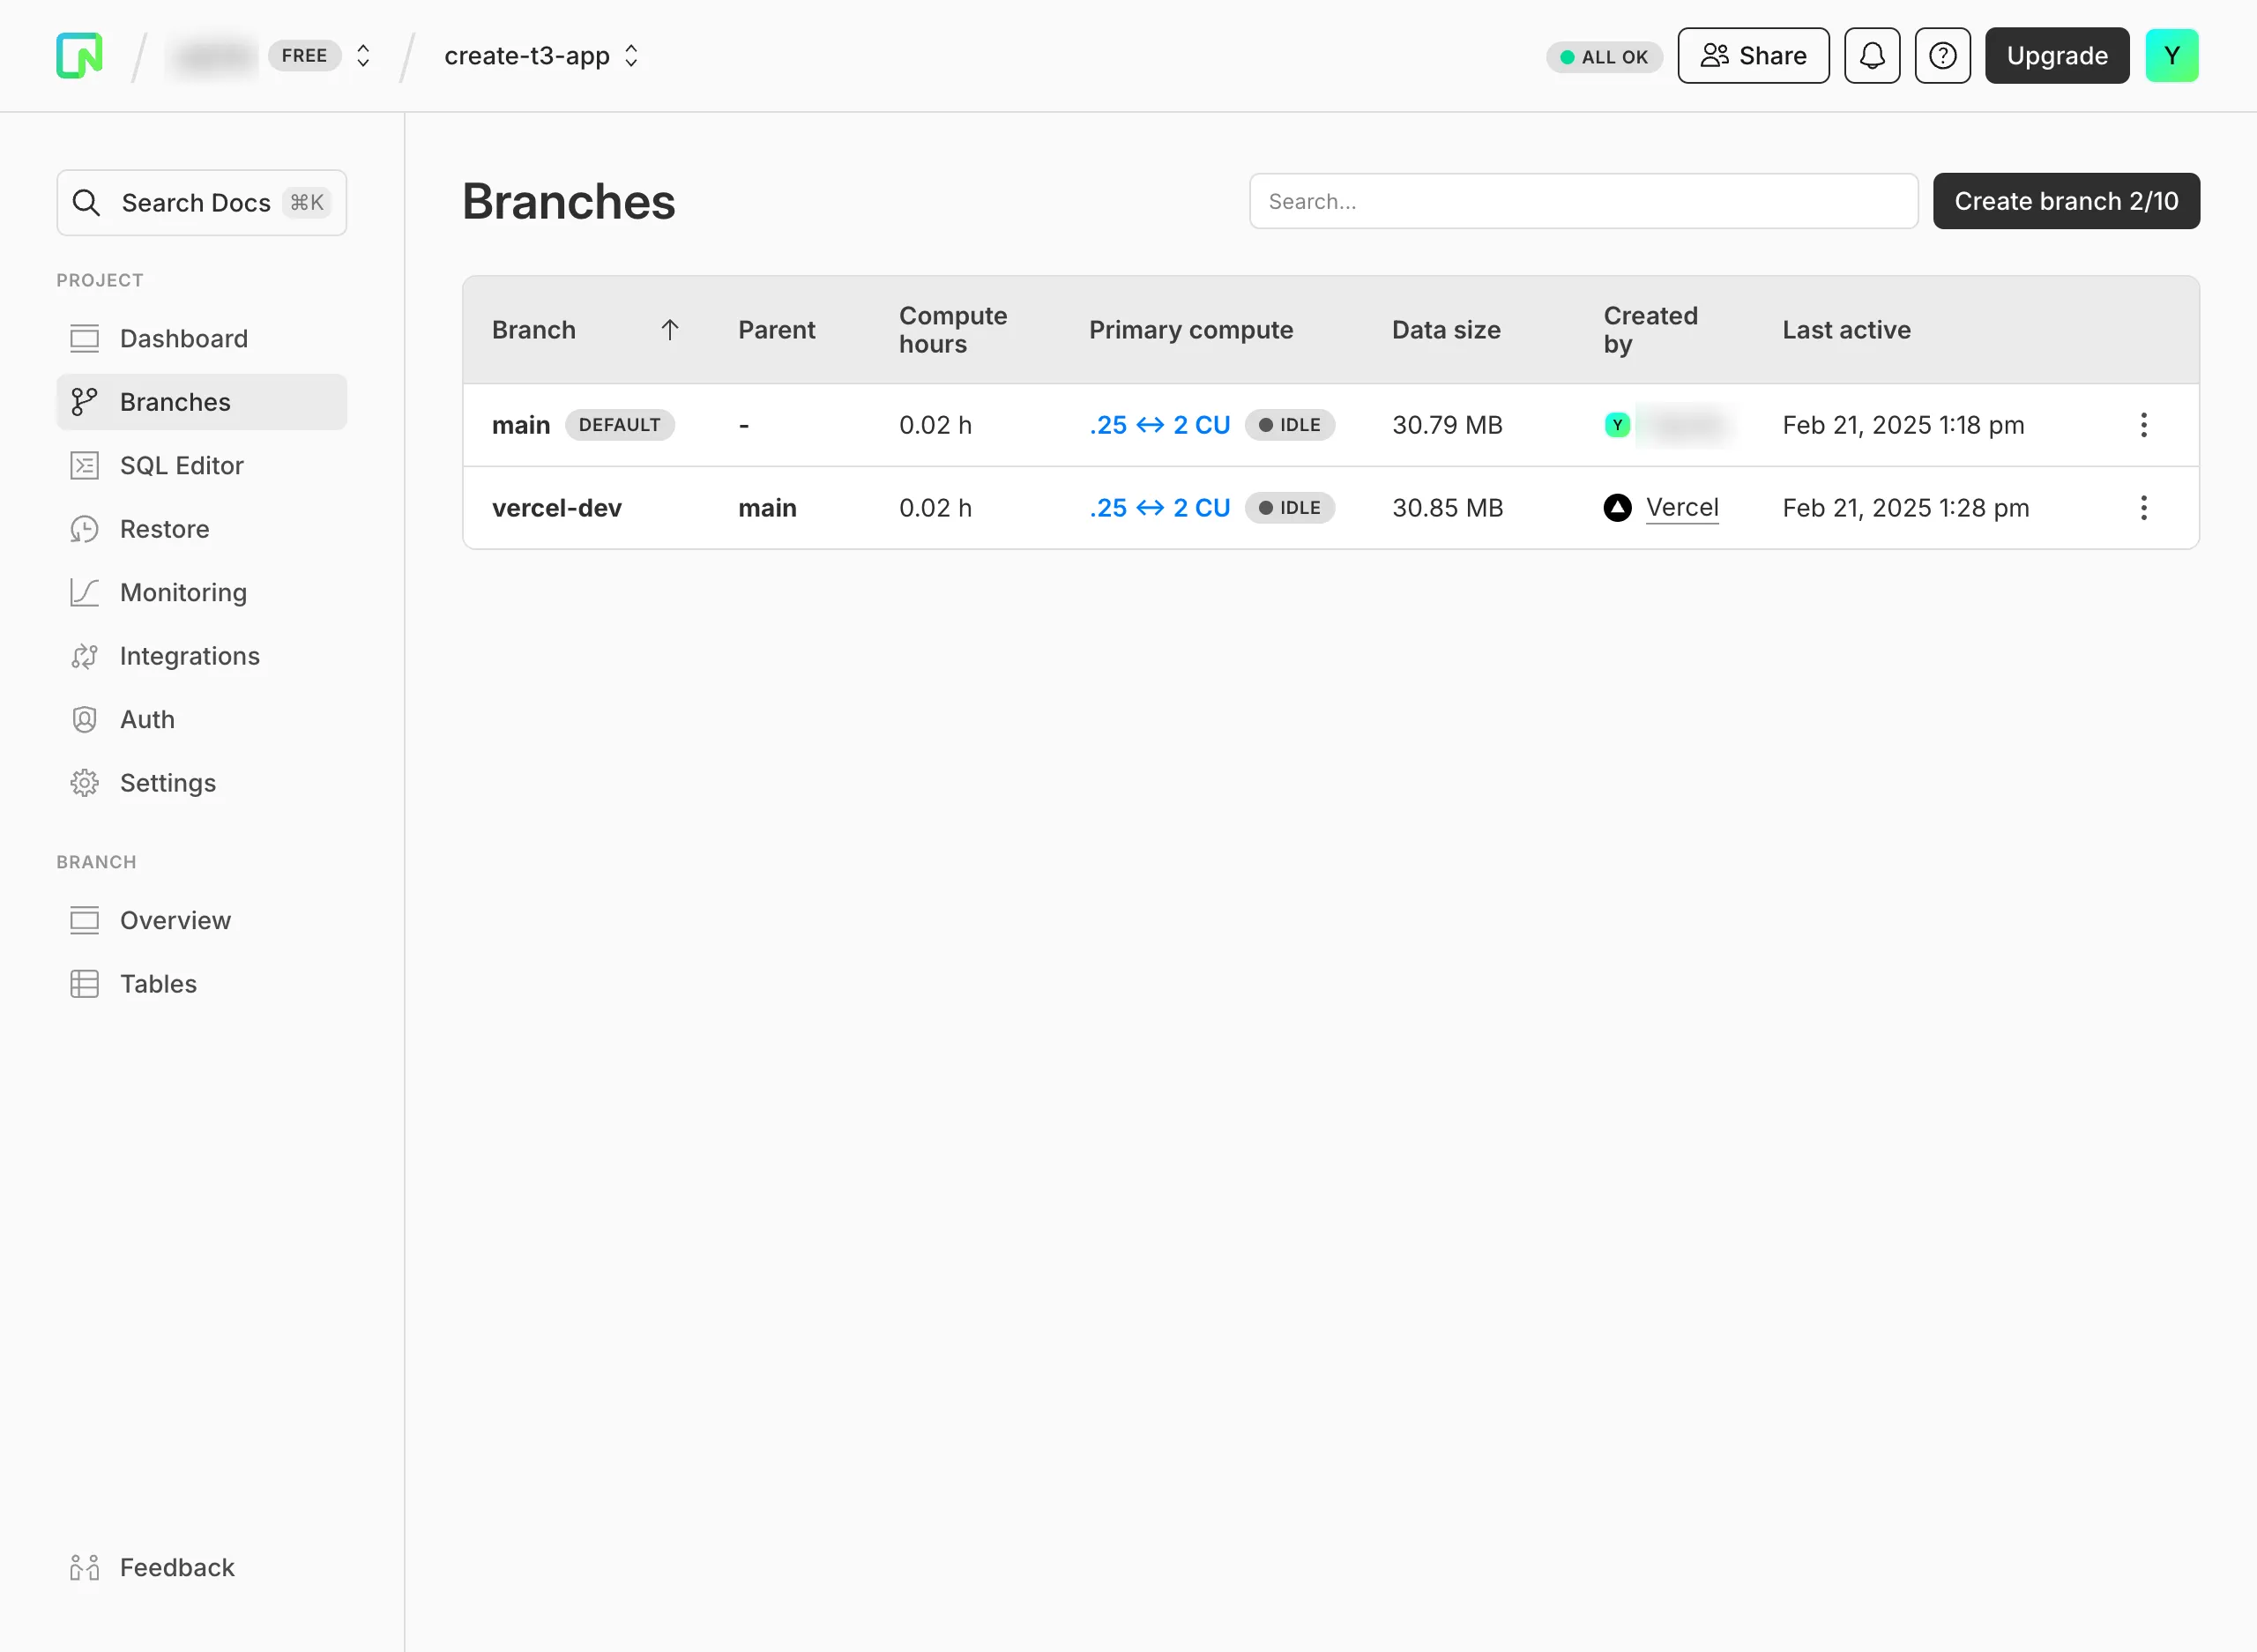
Task: Open branch Tables page
Action: click(202, 984)
